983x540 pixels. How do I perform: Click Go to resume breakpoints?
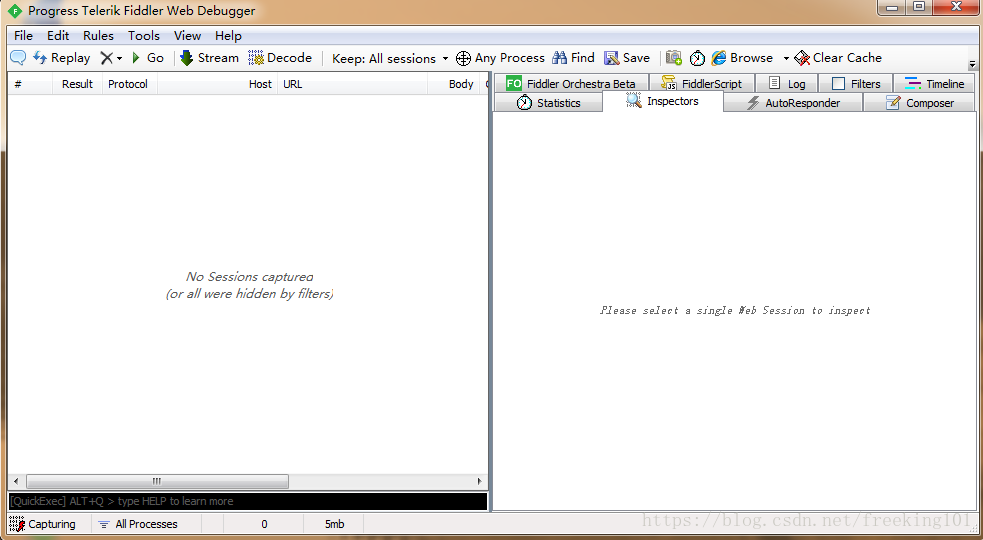pyautogui.click(x=148, y=58)
